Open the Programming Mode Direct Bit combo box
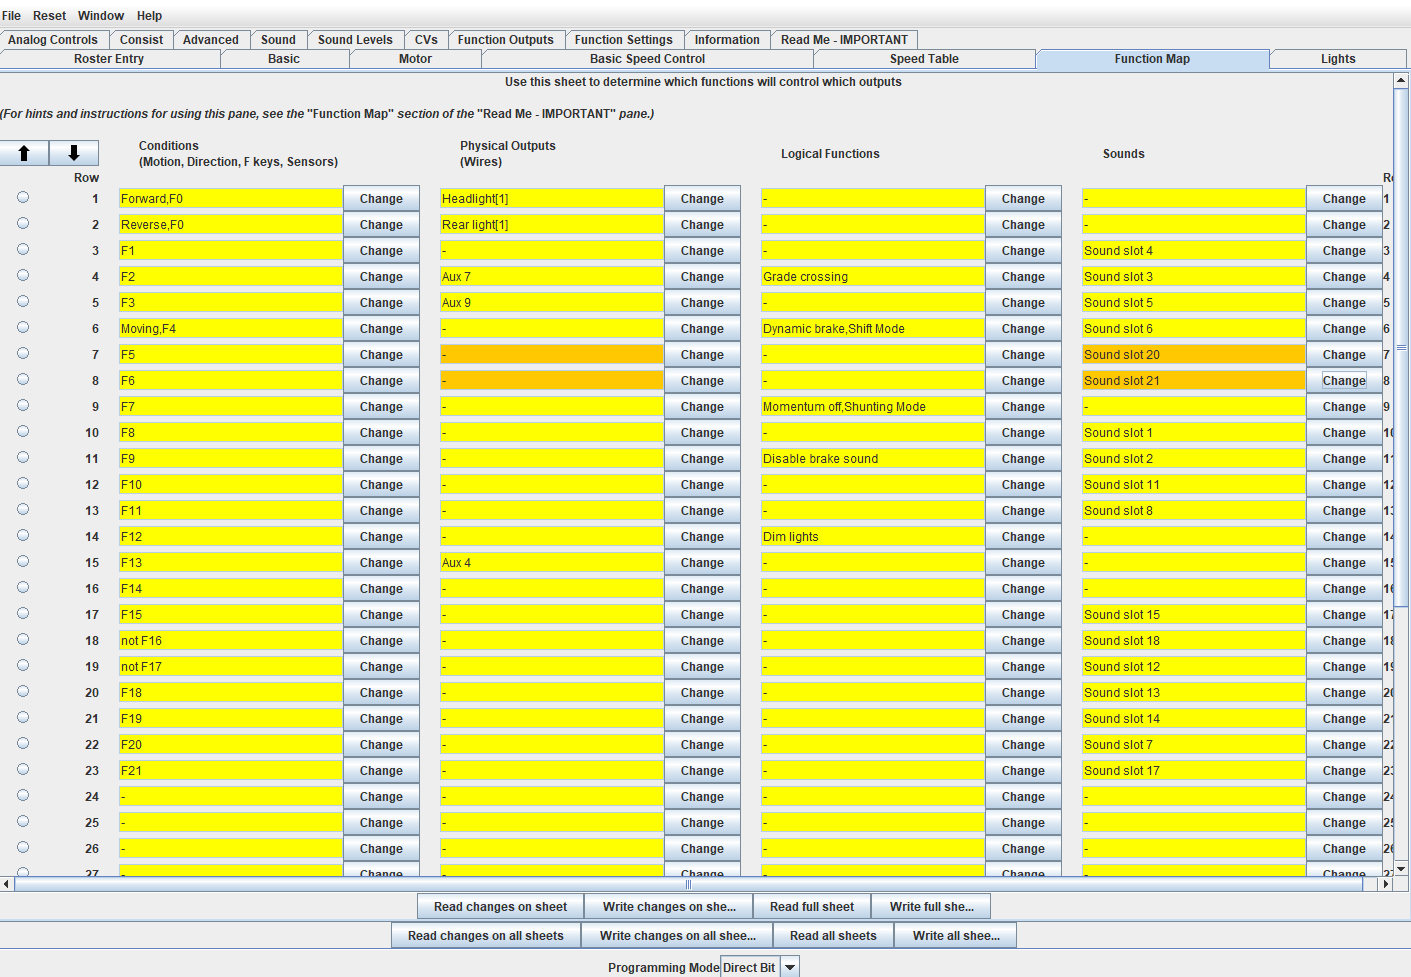 pos(749,967)
